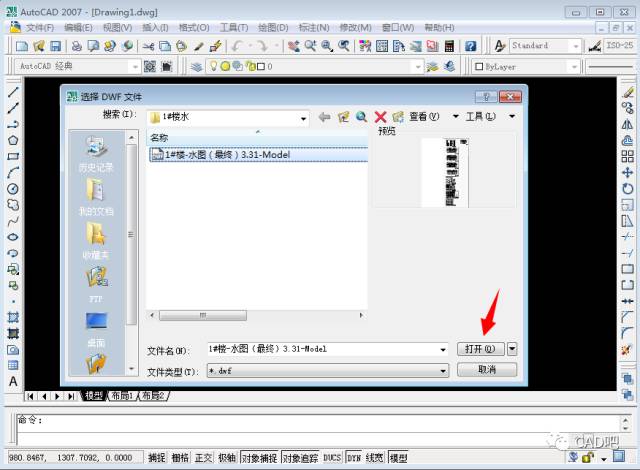Image resolution: width=640 pixels, height=470 pixels.
Task: Toggle the 正交 ortho mode button
Action: pyautogui.click(x=203, y=458)
